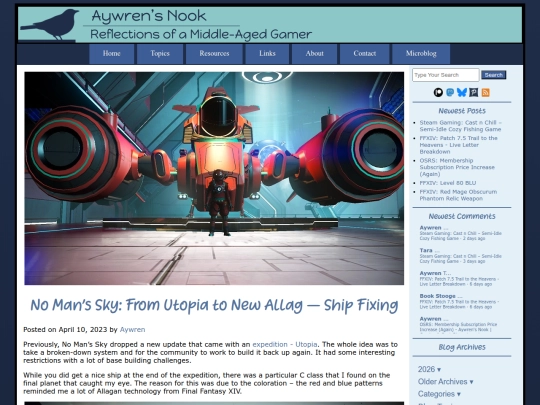Open the Links menu item

tap(267, 54)
